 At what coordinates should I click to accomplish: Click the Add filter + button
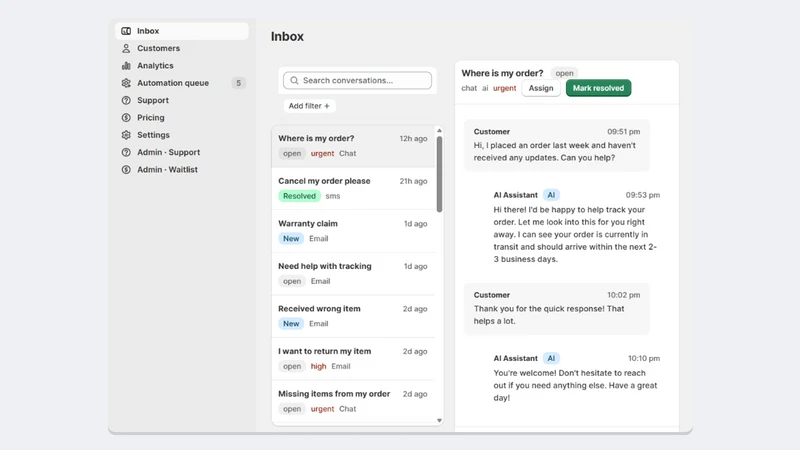click(309, 106)
